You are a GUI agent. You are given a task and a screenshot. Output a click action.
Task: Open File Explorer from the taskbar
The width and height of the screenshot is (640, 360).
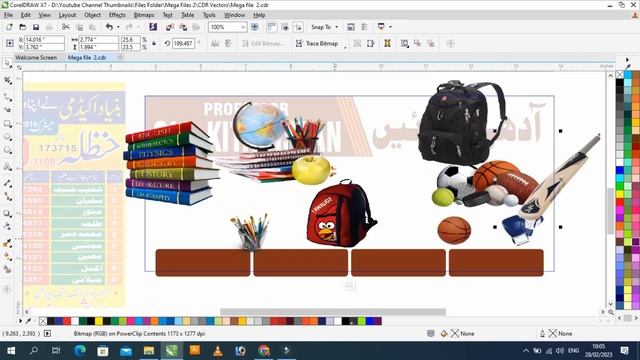(x=149, y=351)
